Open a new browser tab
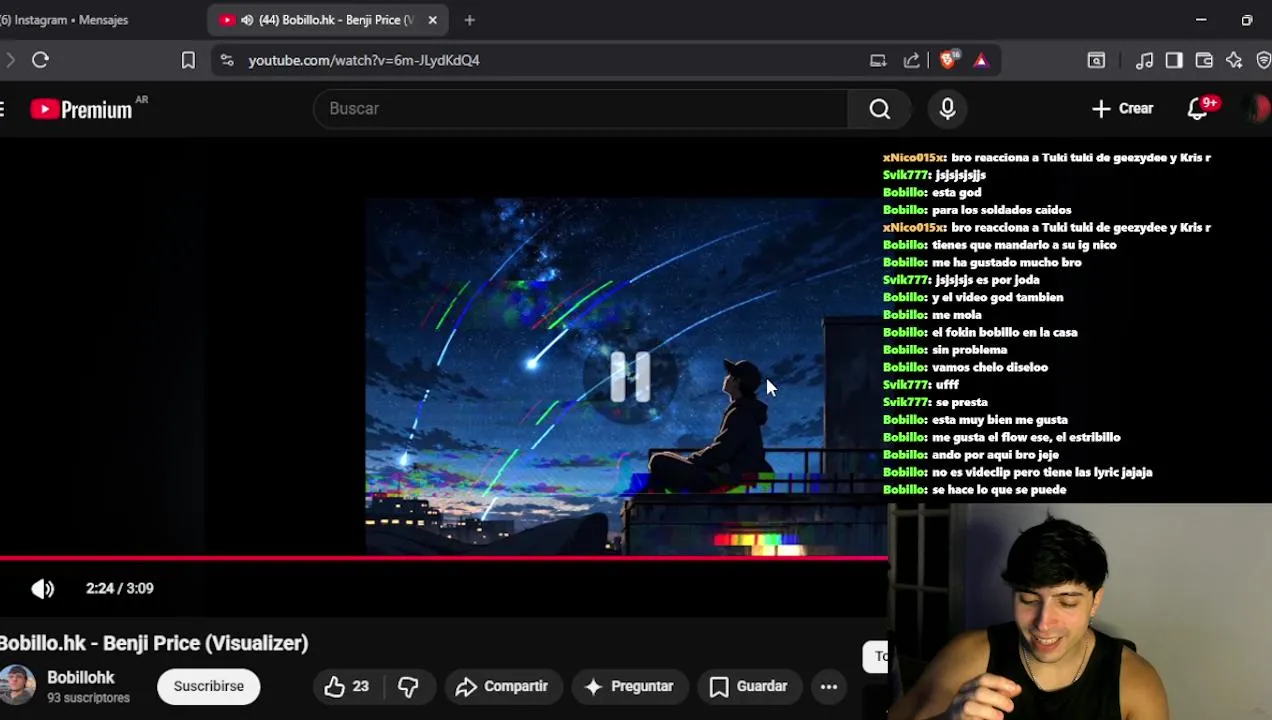Screen dimensions: 1272x720 pos(469,20)
